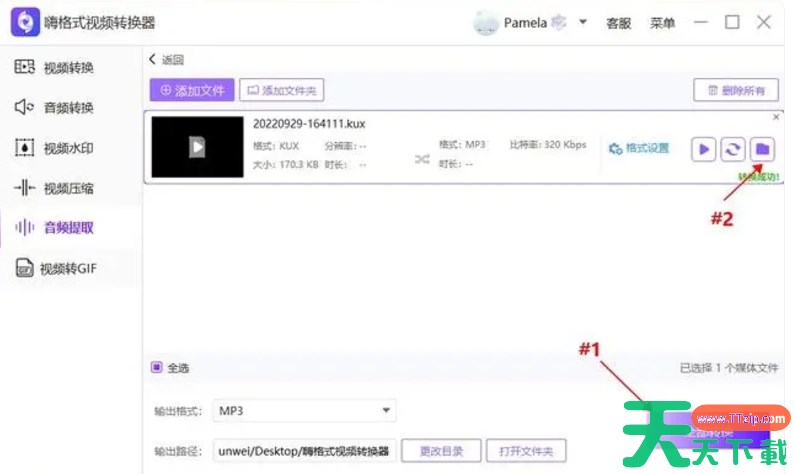Click the 输出路径 path field
Viewport: 795px width, 474px height.
tap(304, 451)
